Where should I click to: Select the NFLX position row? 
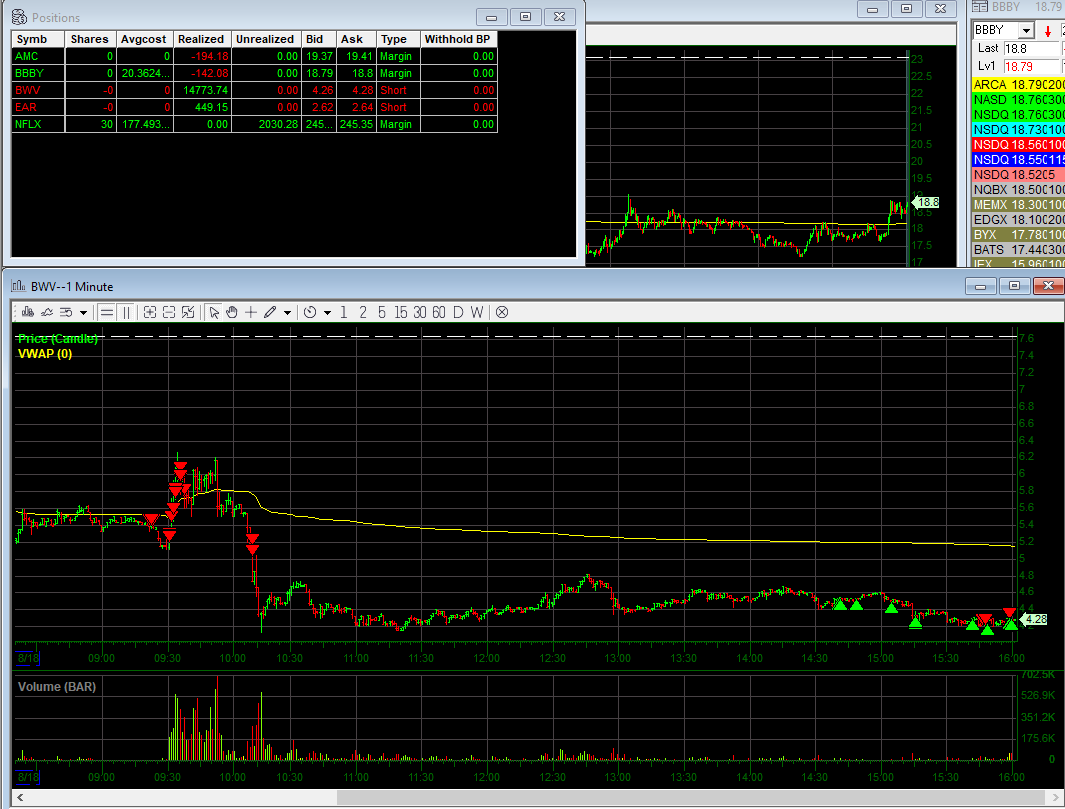[x=255, y=124]
